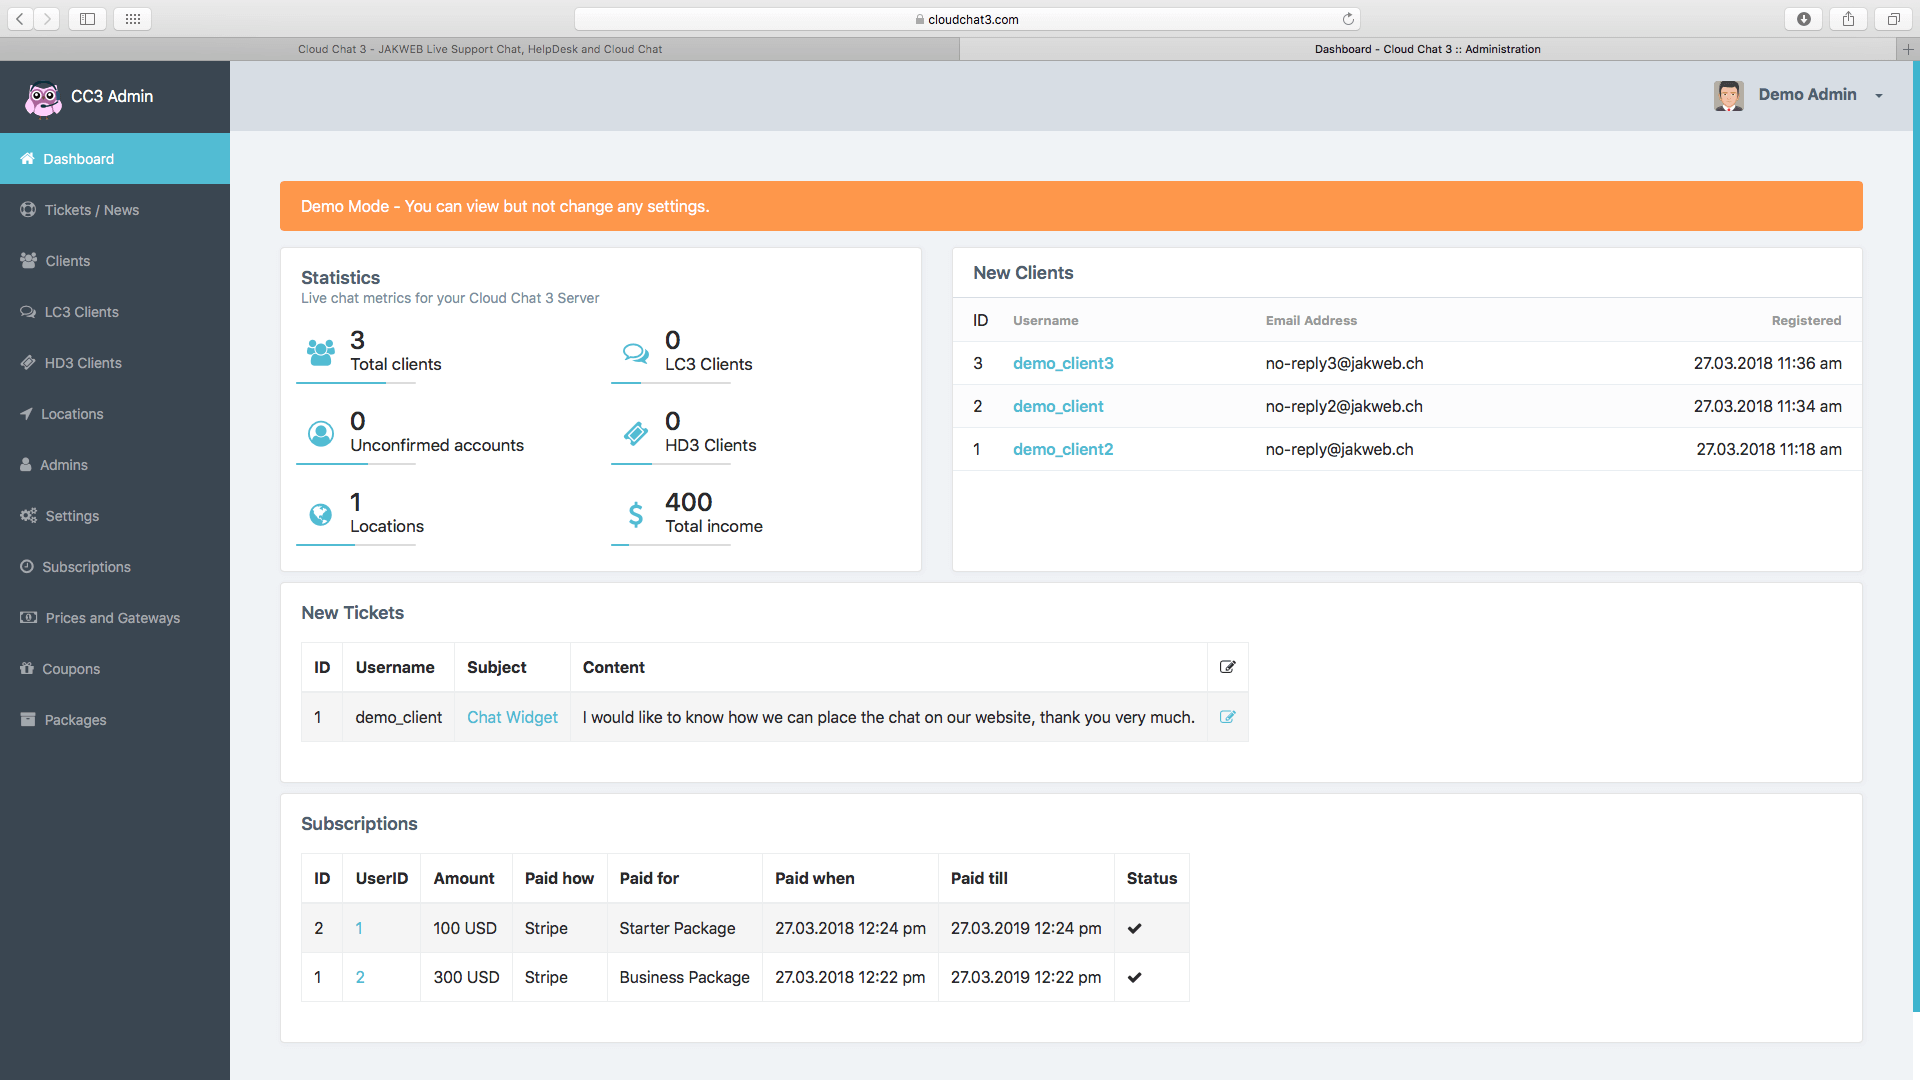Click in the browser address bar
This screenshot has width=1920, height=1080.
pos(966,18)
